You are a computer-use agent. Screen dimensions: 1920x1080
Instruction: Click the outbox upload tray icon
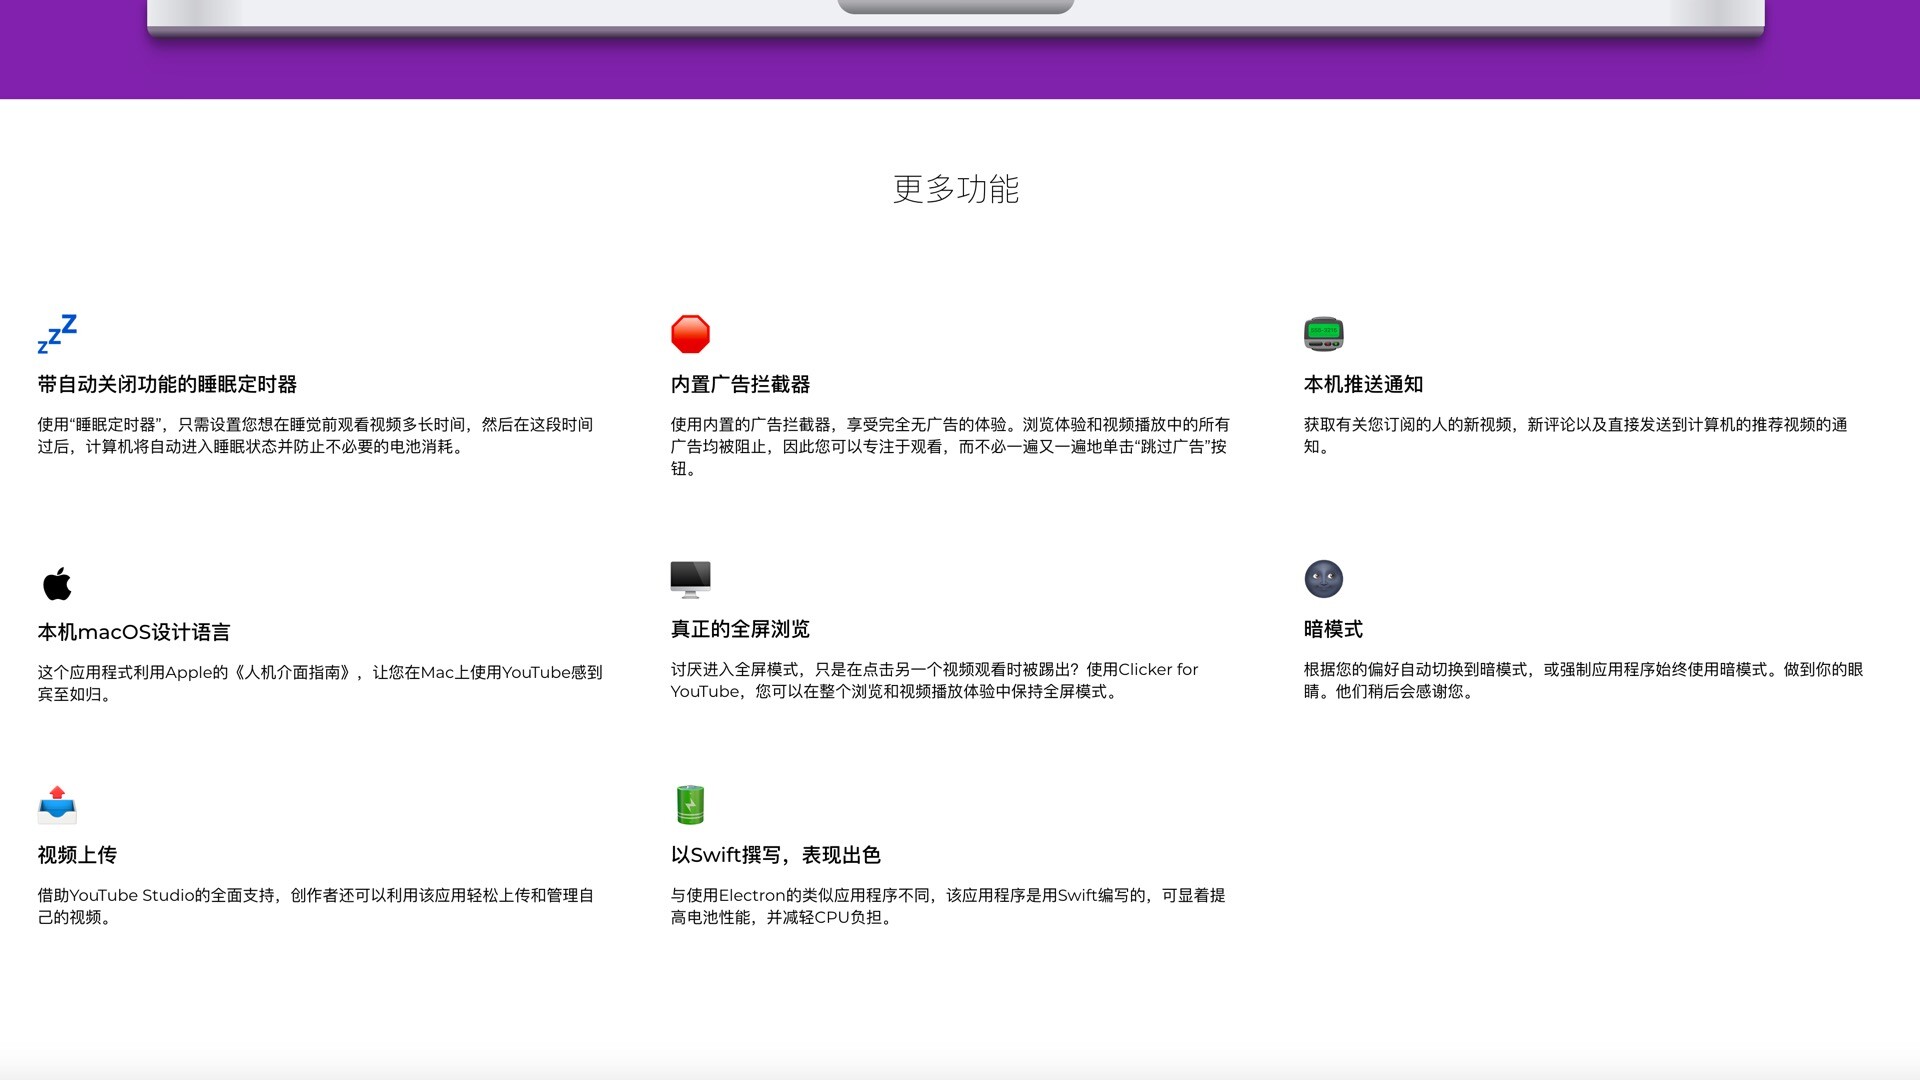tap(57, 805)
